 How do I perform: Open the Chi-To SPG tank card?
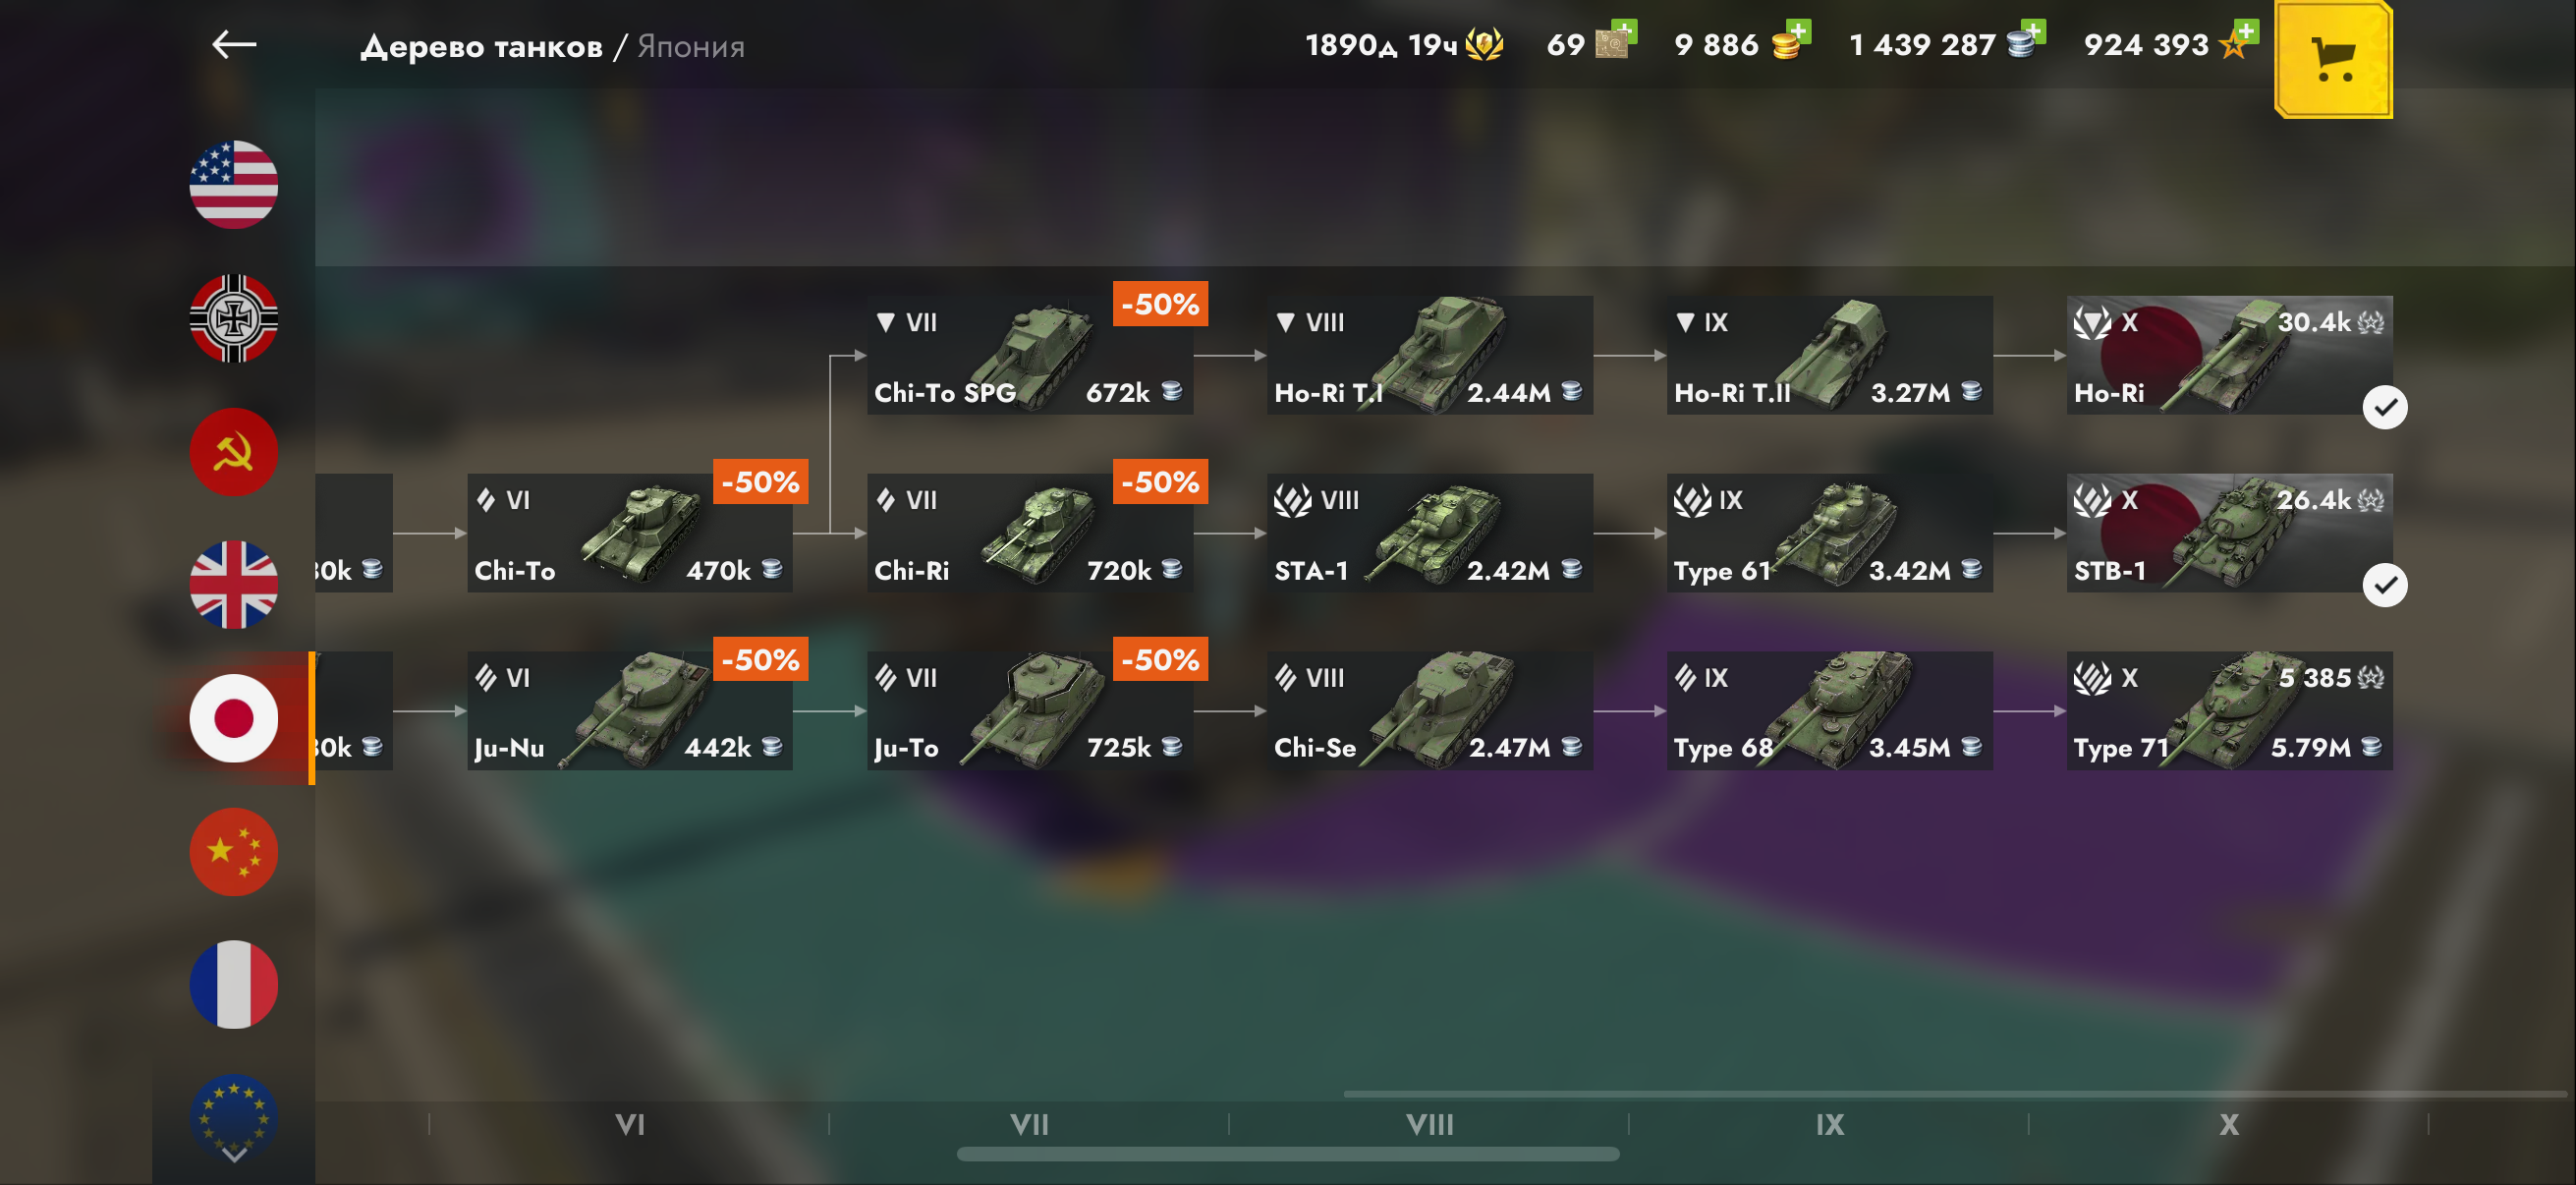(1030, 355)
